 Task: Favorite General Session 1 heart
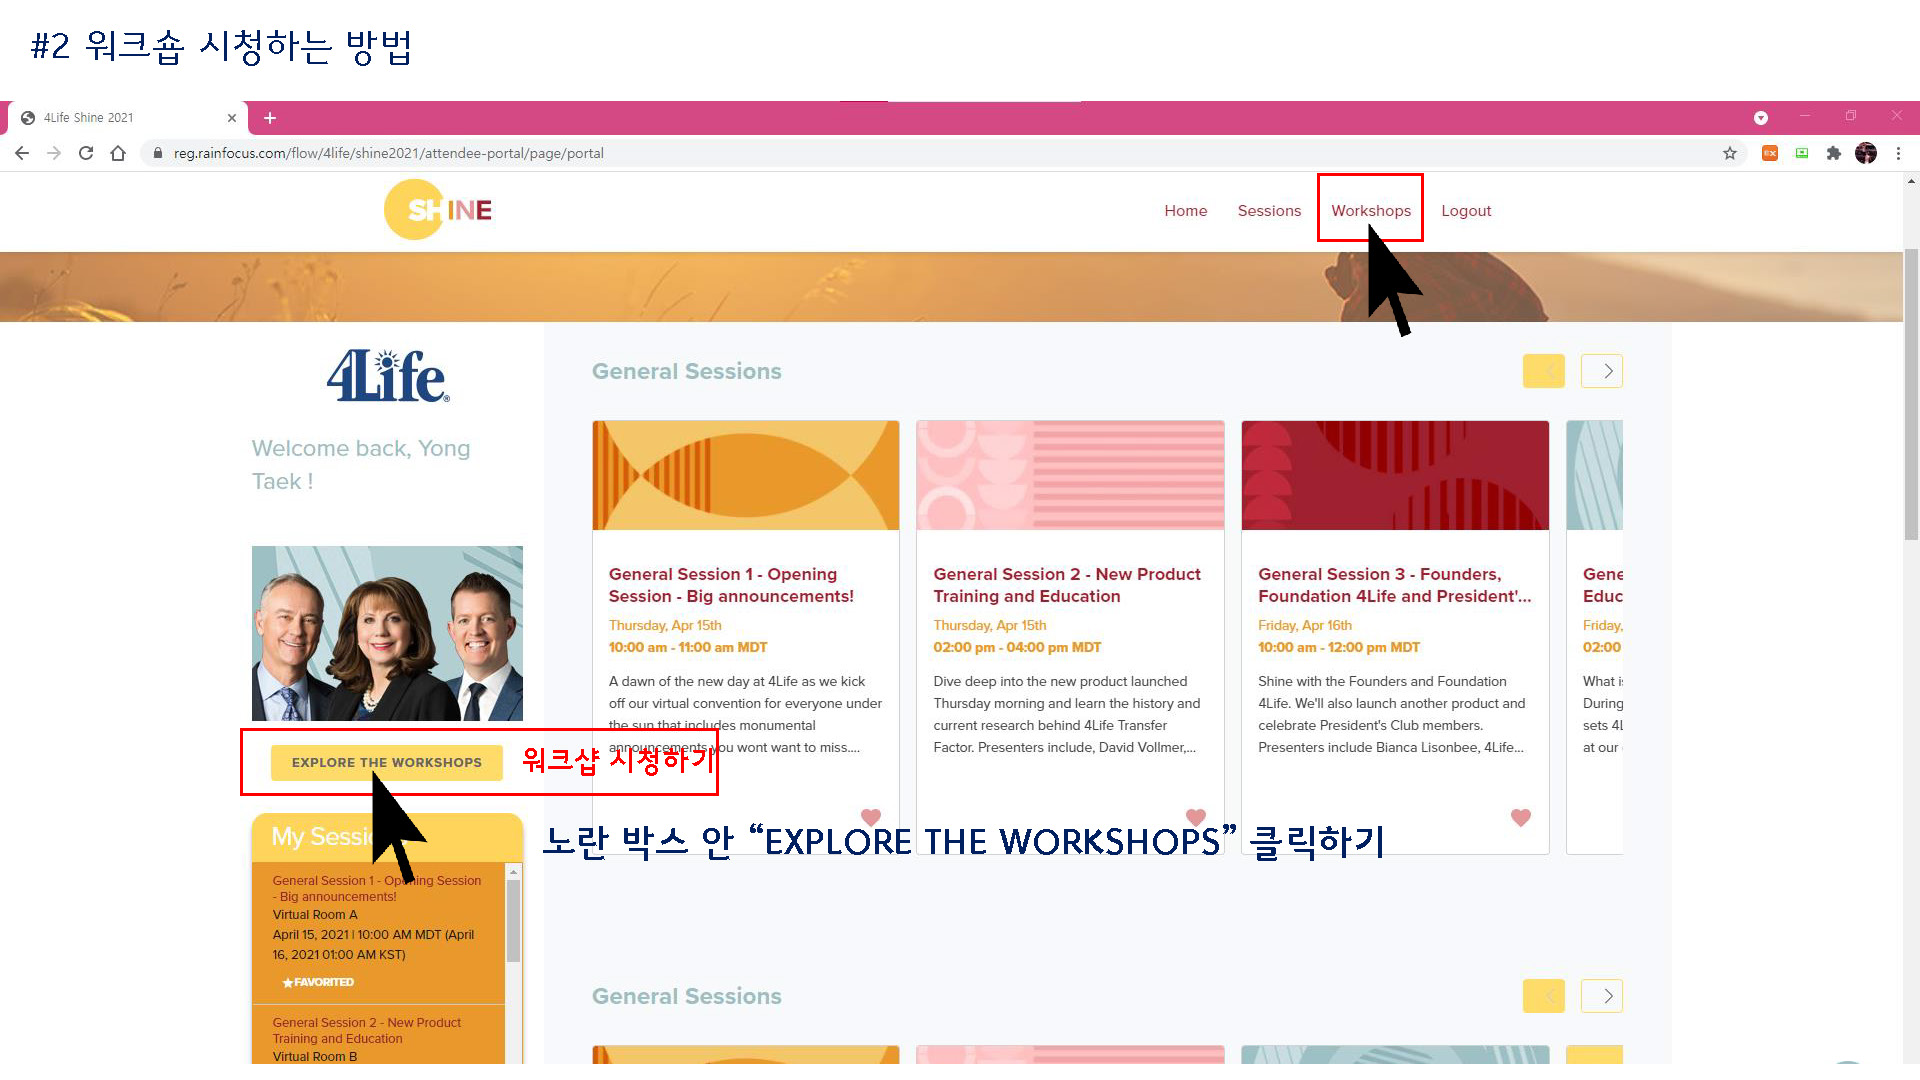coord(871,818)
